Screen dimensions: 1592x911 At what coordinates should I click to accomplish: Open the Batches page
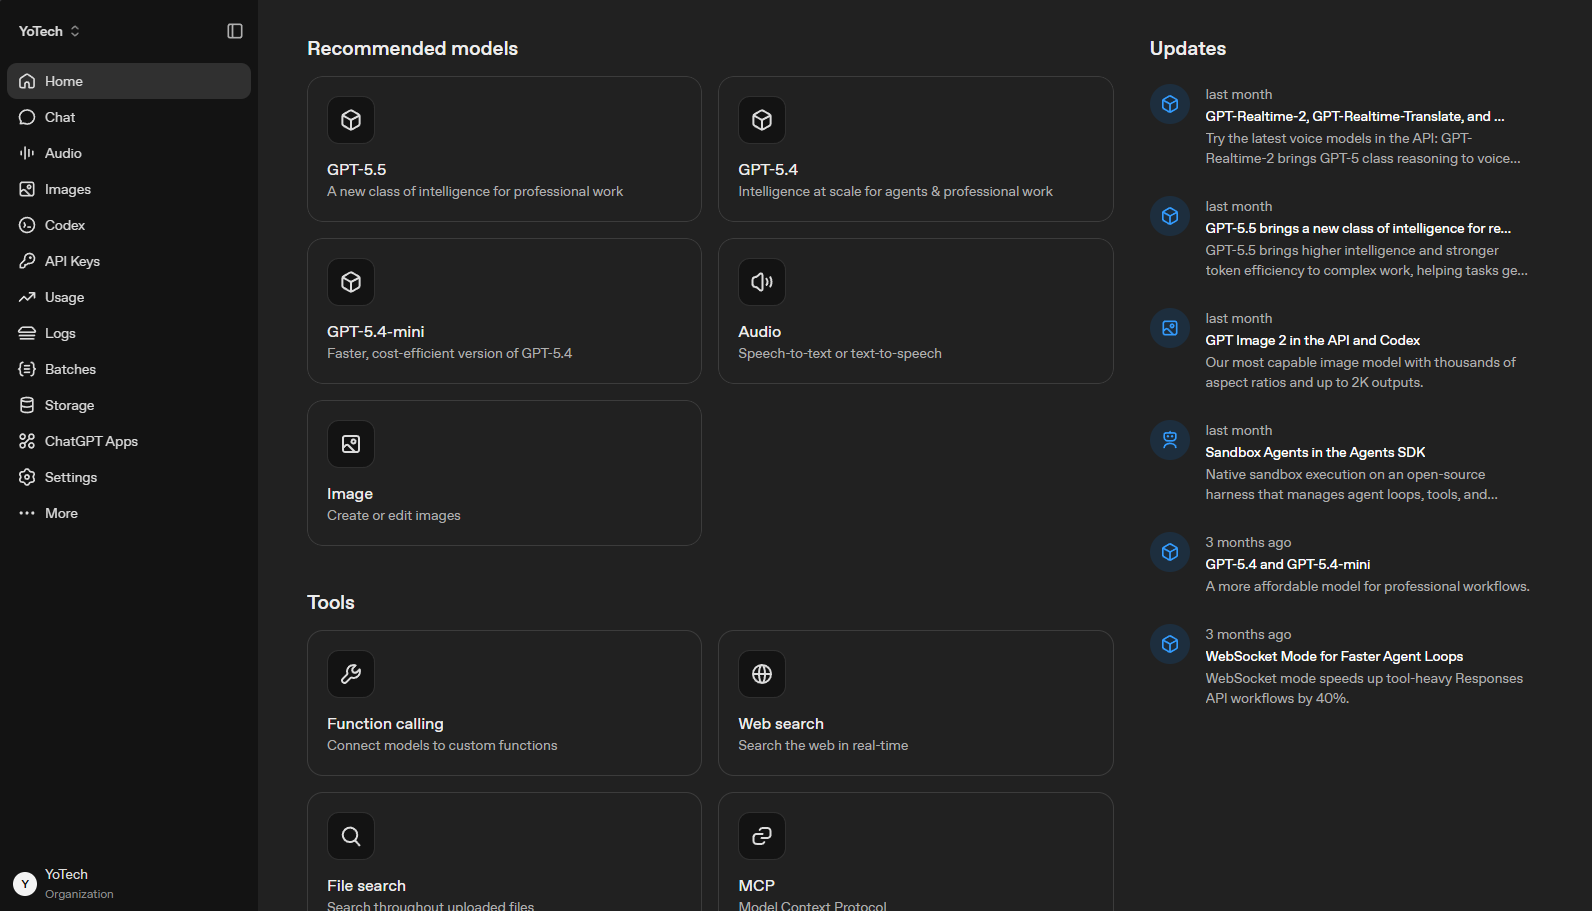(129, 369)
